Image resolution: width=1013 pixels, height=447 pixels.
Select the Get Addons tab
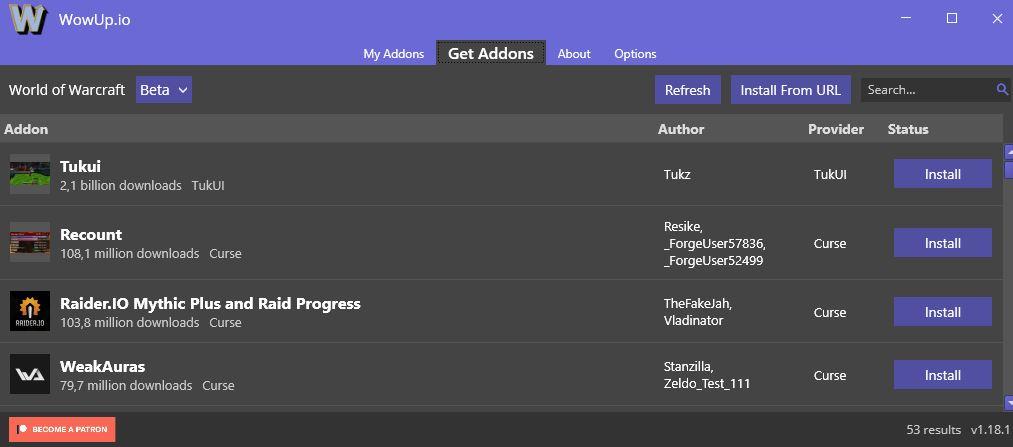(490, 54)
